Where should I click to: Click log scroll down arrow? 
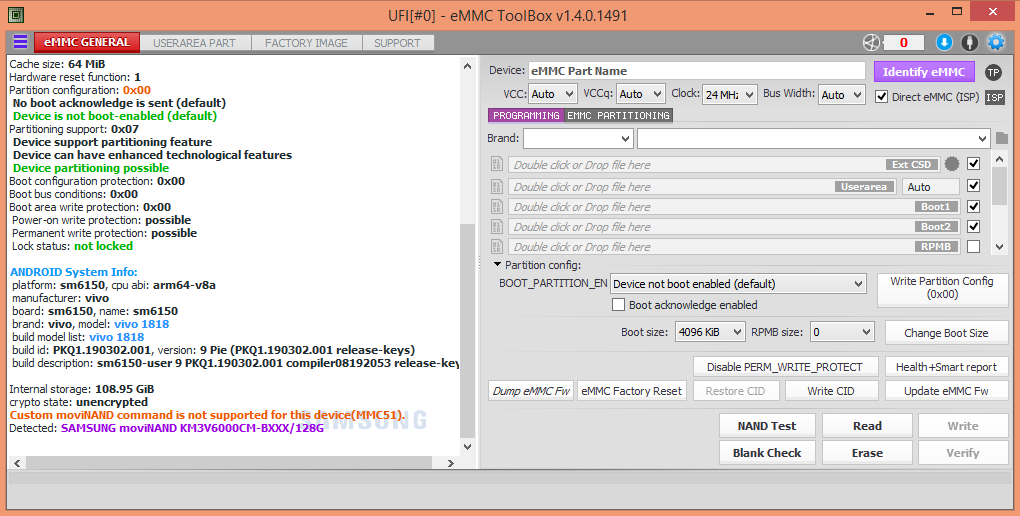[x=467, y=446]
